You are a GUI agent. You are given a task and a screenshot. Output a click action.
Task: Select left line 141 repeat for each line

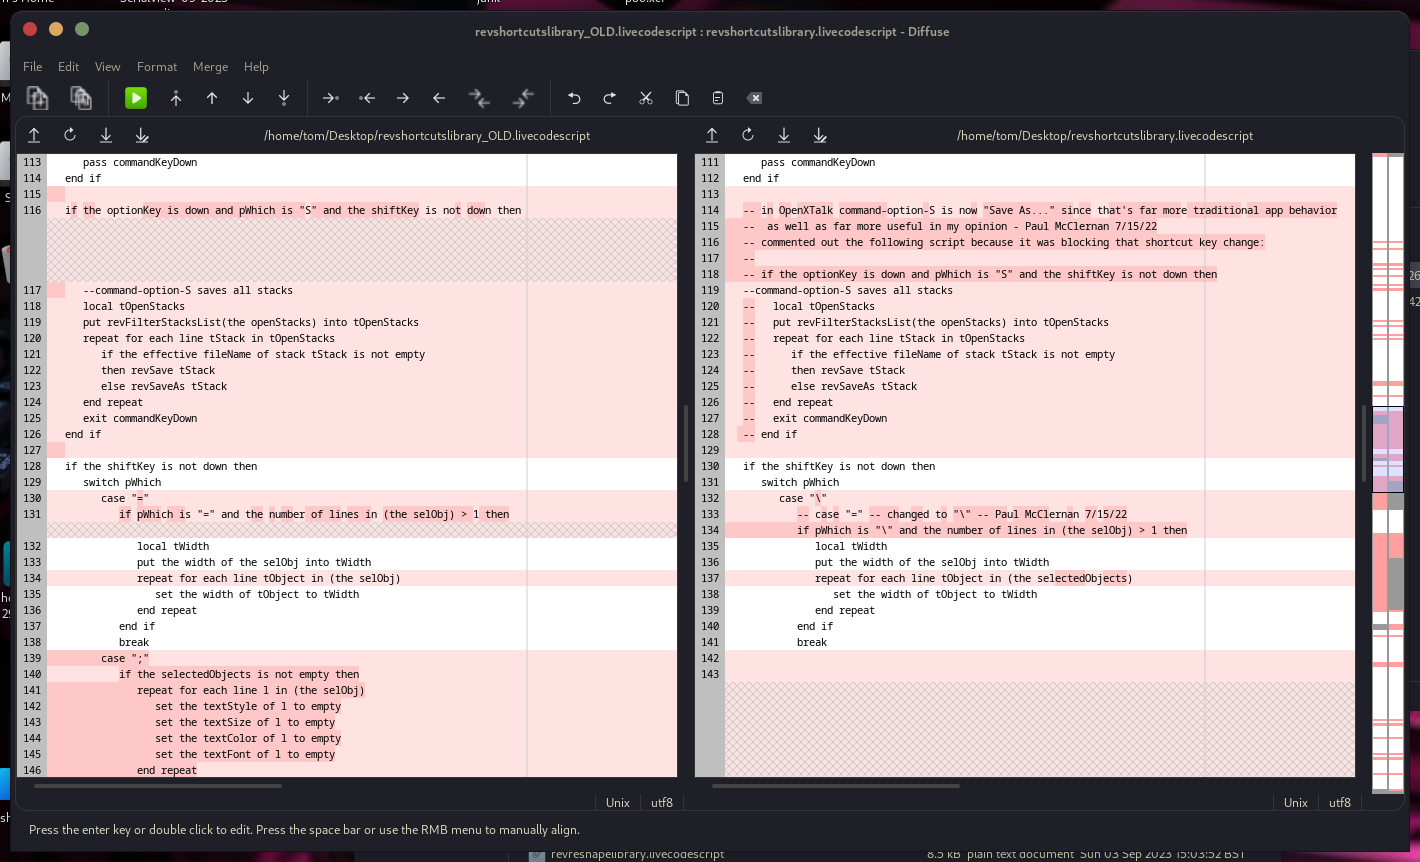pyautogui.click(x=251, y=690)
